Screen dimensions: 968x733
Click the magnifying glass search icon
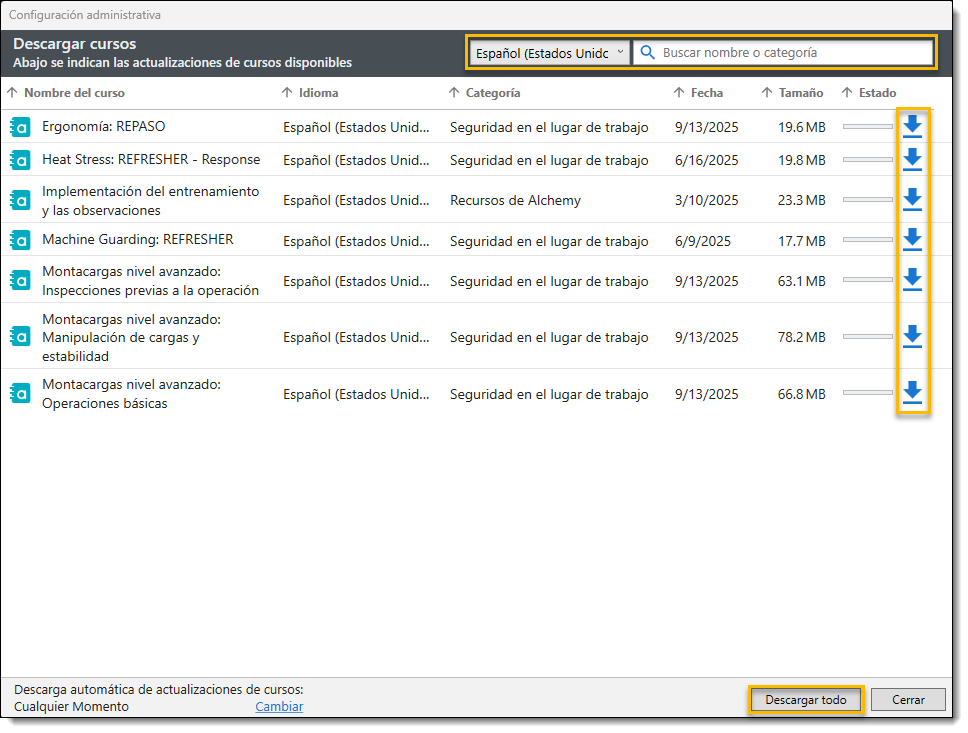click(648, 53)
